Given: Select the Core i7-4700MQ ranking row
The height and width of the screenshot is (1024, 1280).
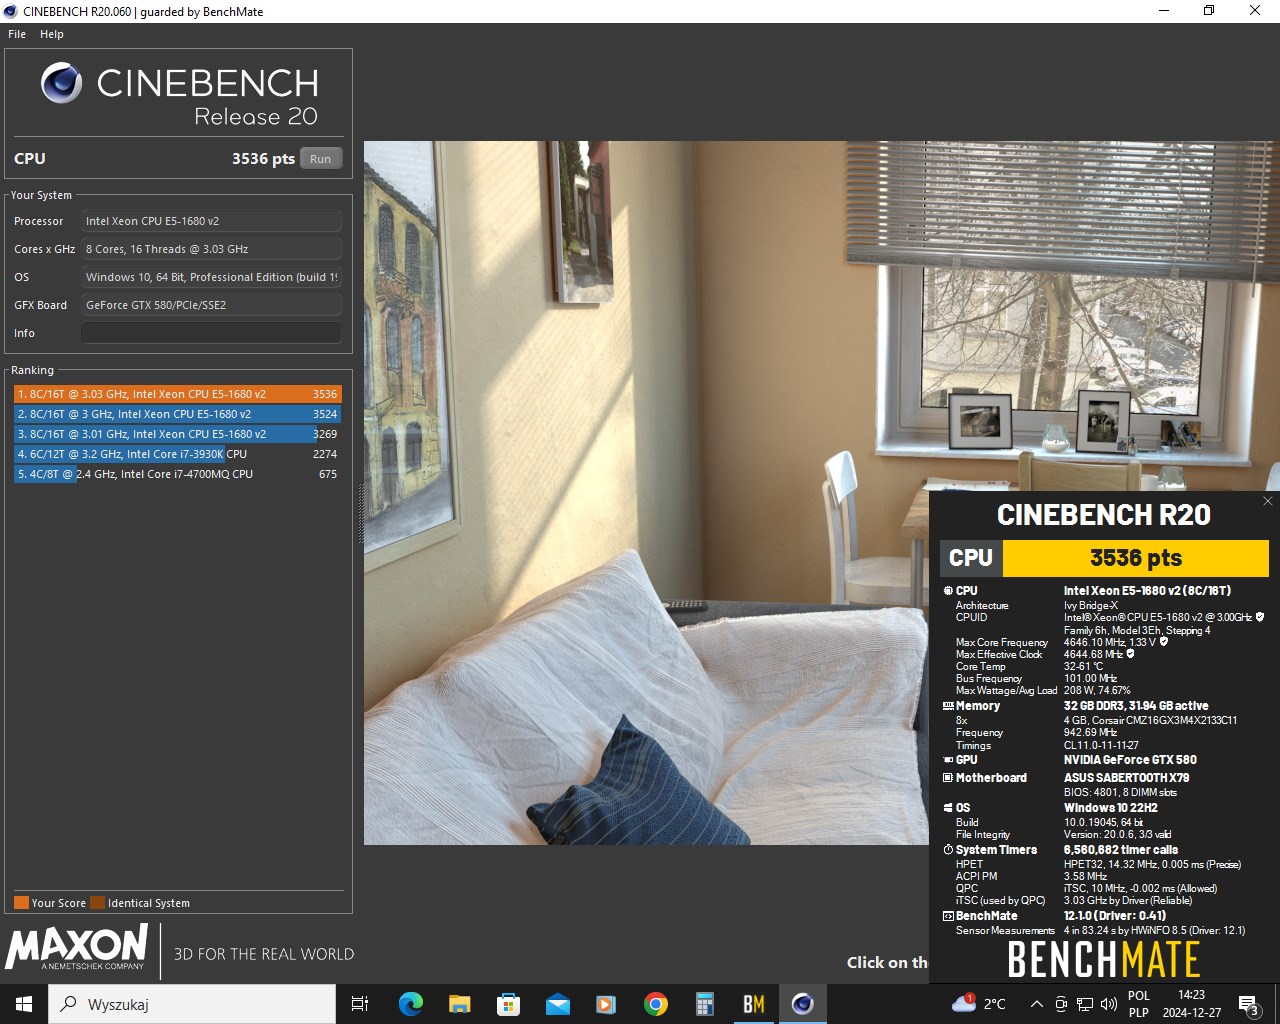Looking at the screenshot, I should pyautogui.click(x=178, y=474).
